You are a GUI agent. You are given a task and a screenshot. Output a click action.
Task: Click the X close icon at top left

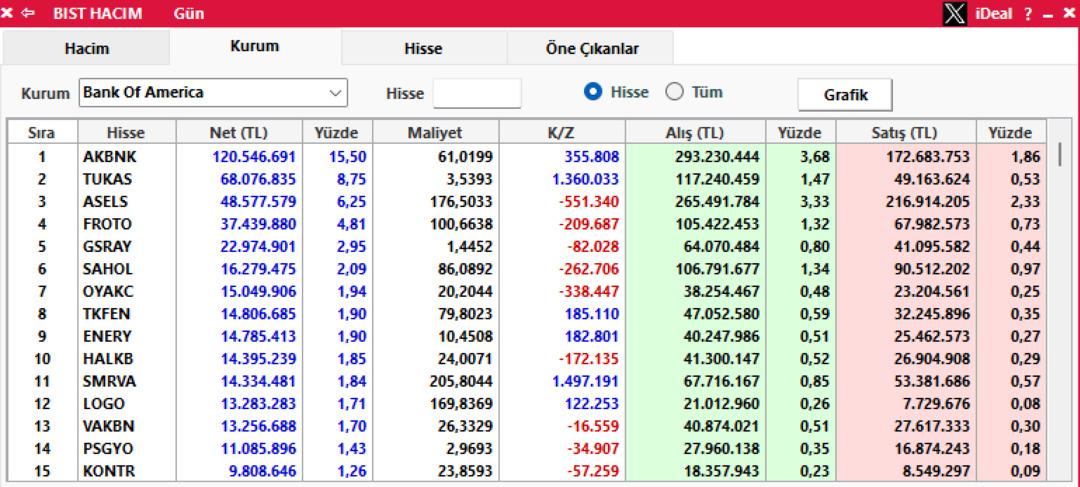click(8, 13)
